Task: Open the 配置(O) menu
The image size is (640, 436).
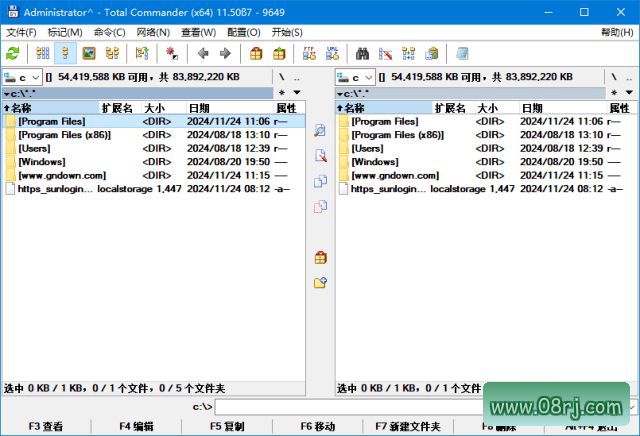Action: tap(243, 32)
